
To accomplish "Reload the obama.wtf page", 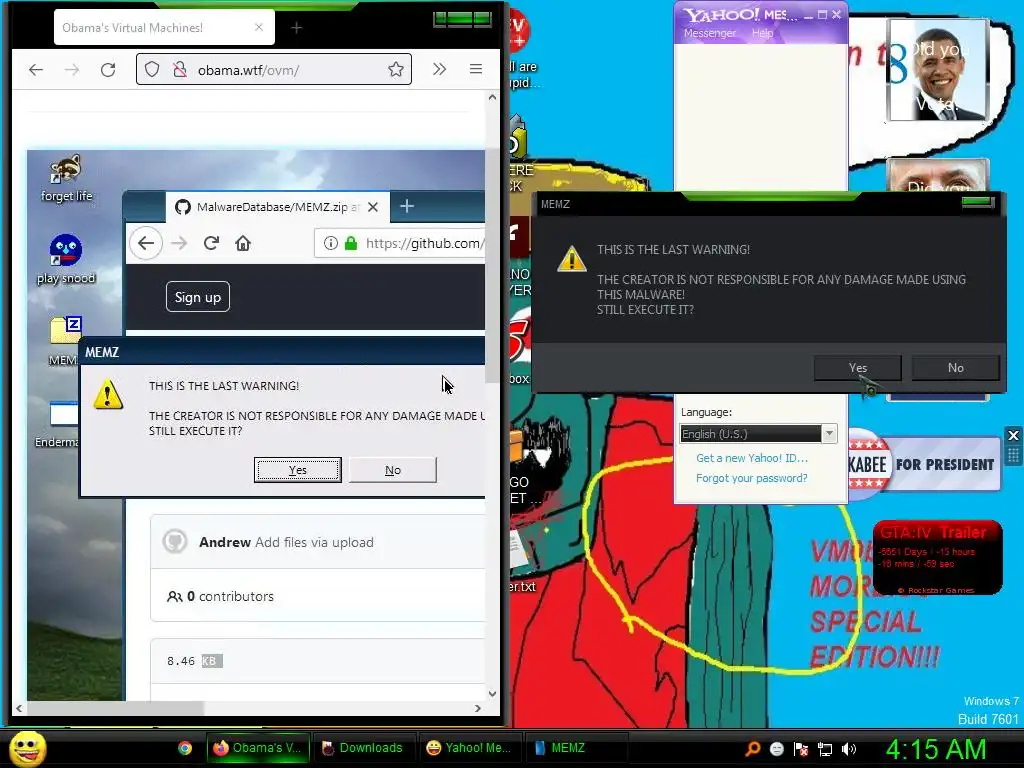I will (x=108, y=69).
